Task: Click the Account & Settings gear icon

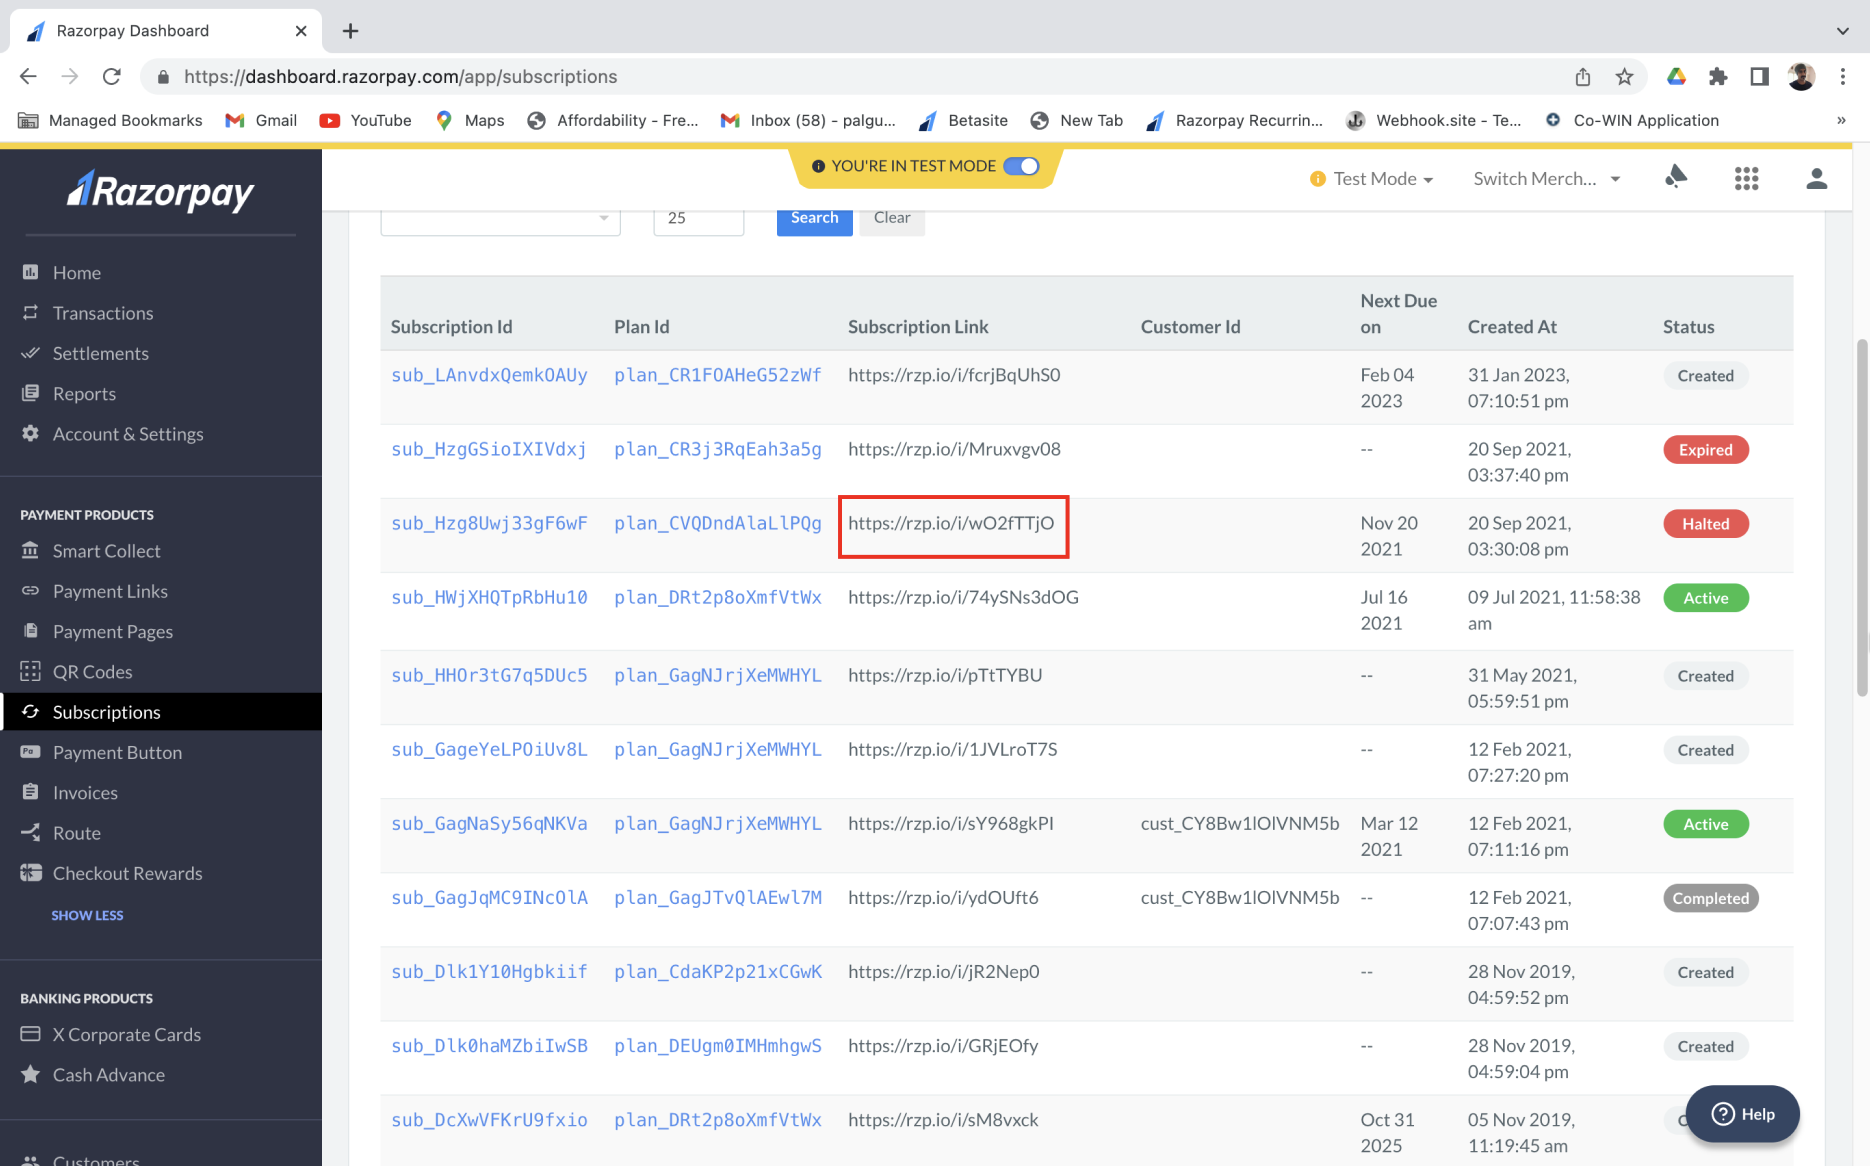Action: coord(31,433)
